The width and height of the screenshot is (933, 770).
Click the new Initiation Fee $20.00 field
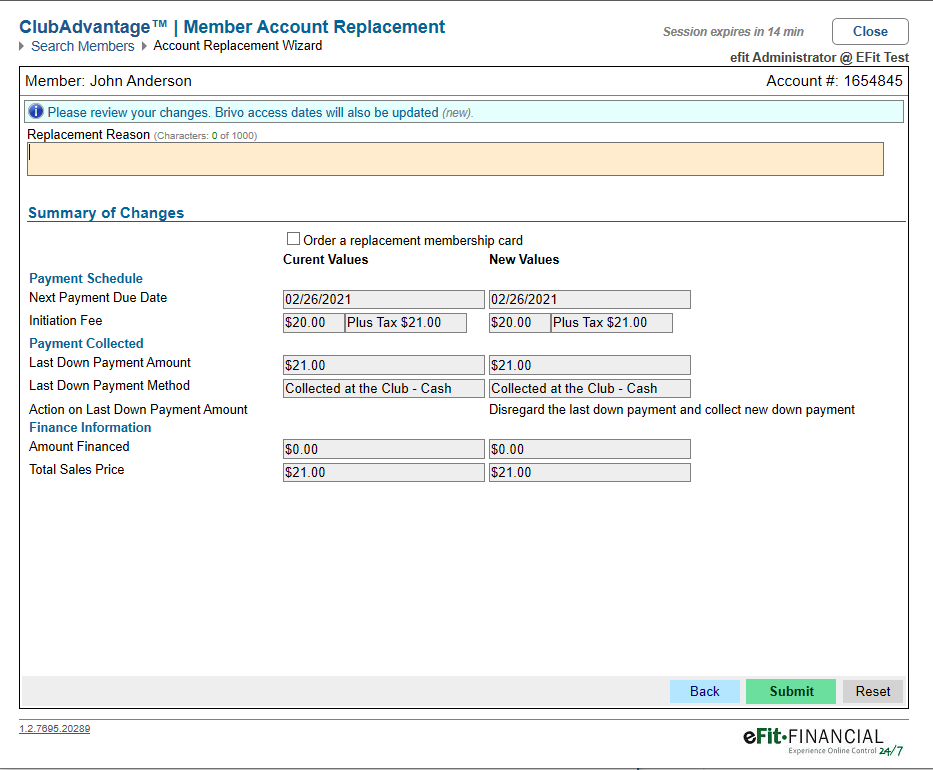pyautogui.click(x=519, y=323)
